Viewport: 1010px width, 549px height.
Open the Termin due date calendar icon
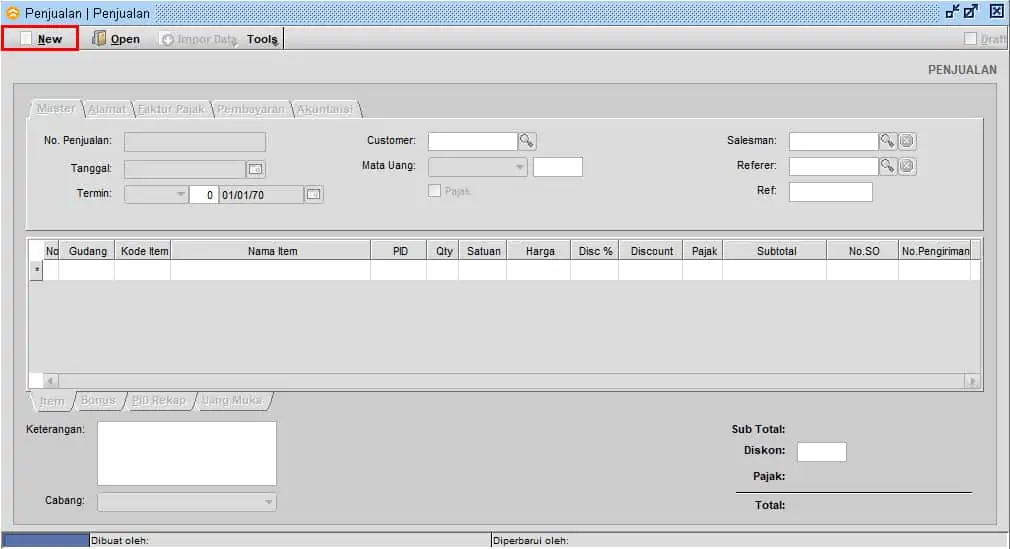(x=313, y=194)
